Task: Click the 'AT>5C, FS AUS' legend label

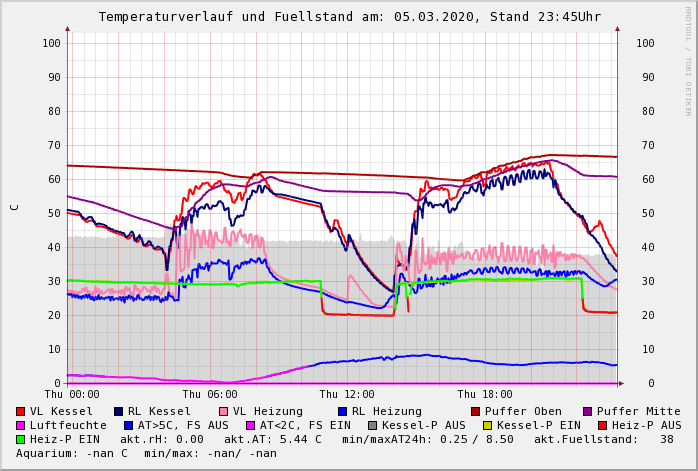Action: tap(183, 425)
